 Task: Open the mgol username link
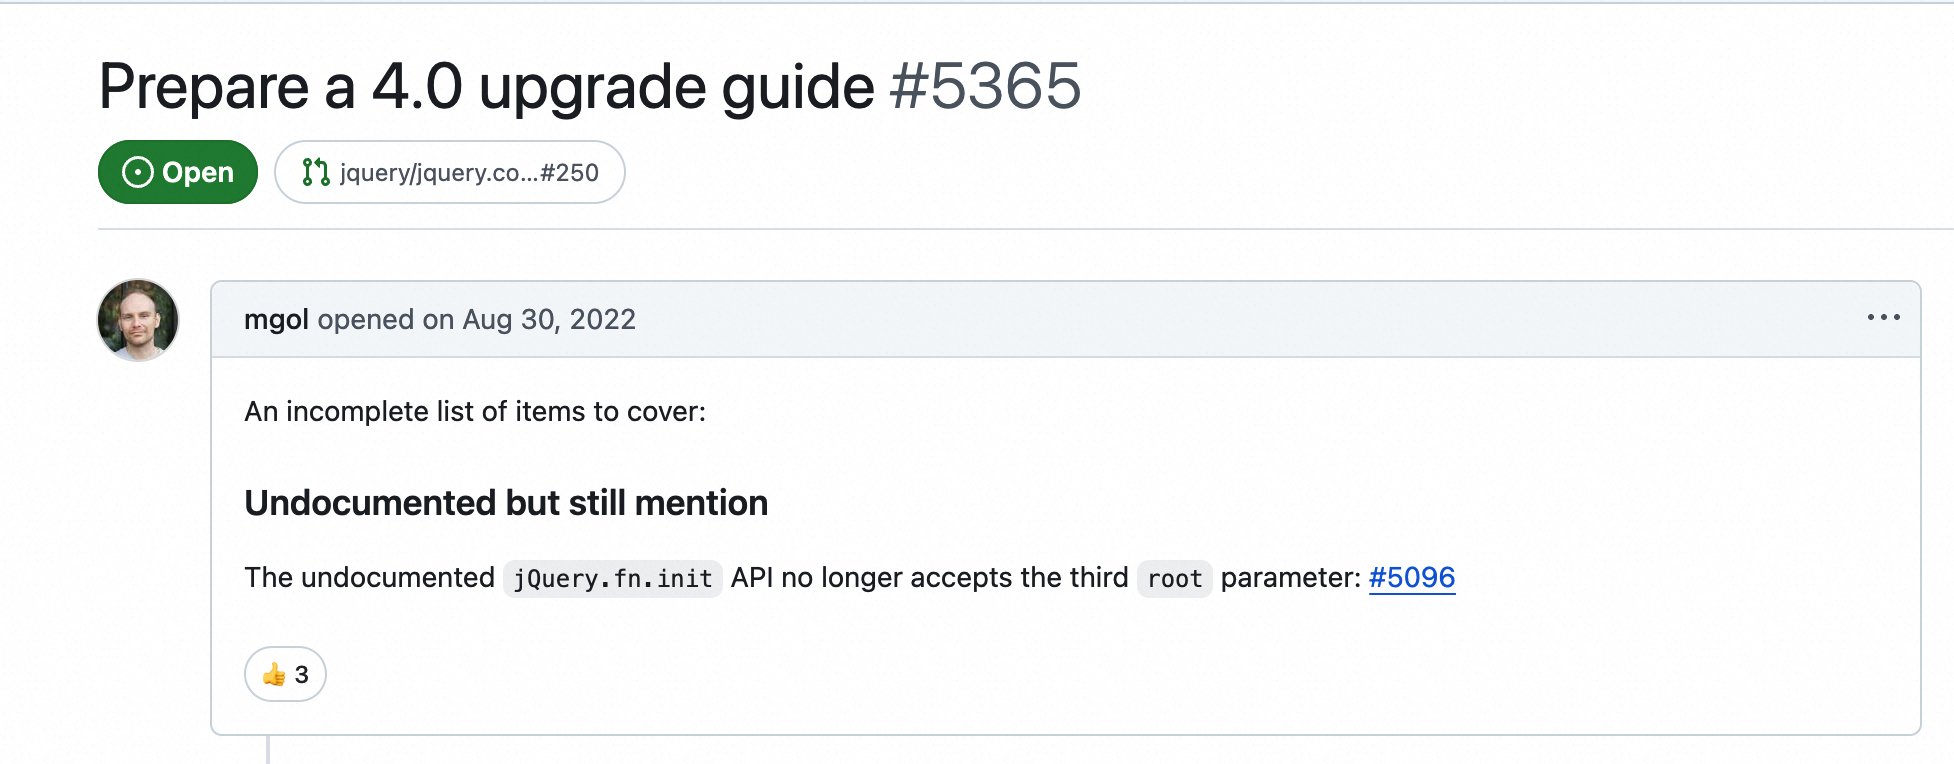pos(276,320)
